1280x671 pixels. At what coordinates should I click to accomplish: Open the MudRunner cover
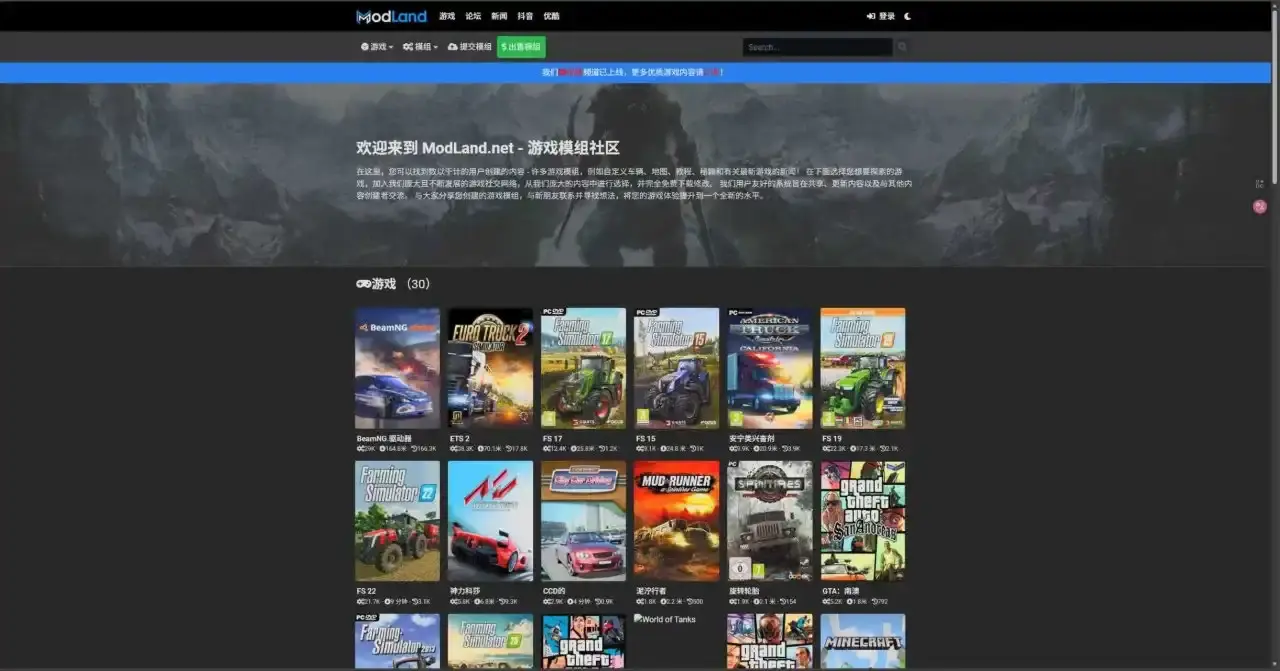click(x=676, y=521)
